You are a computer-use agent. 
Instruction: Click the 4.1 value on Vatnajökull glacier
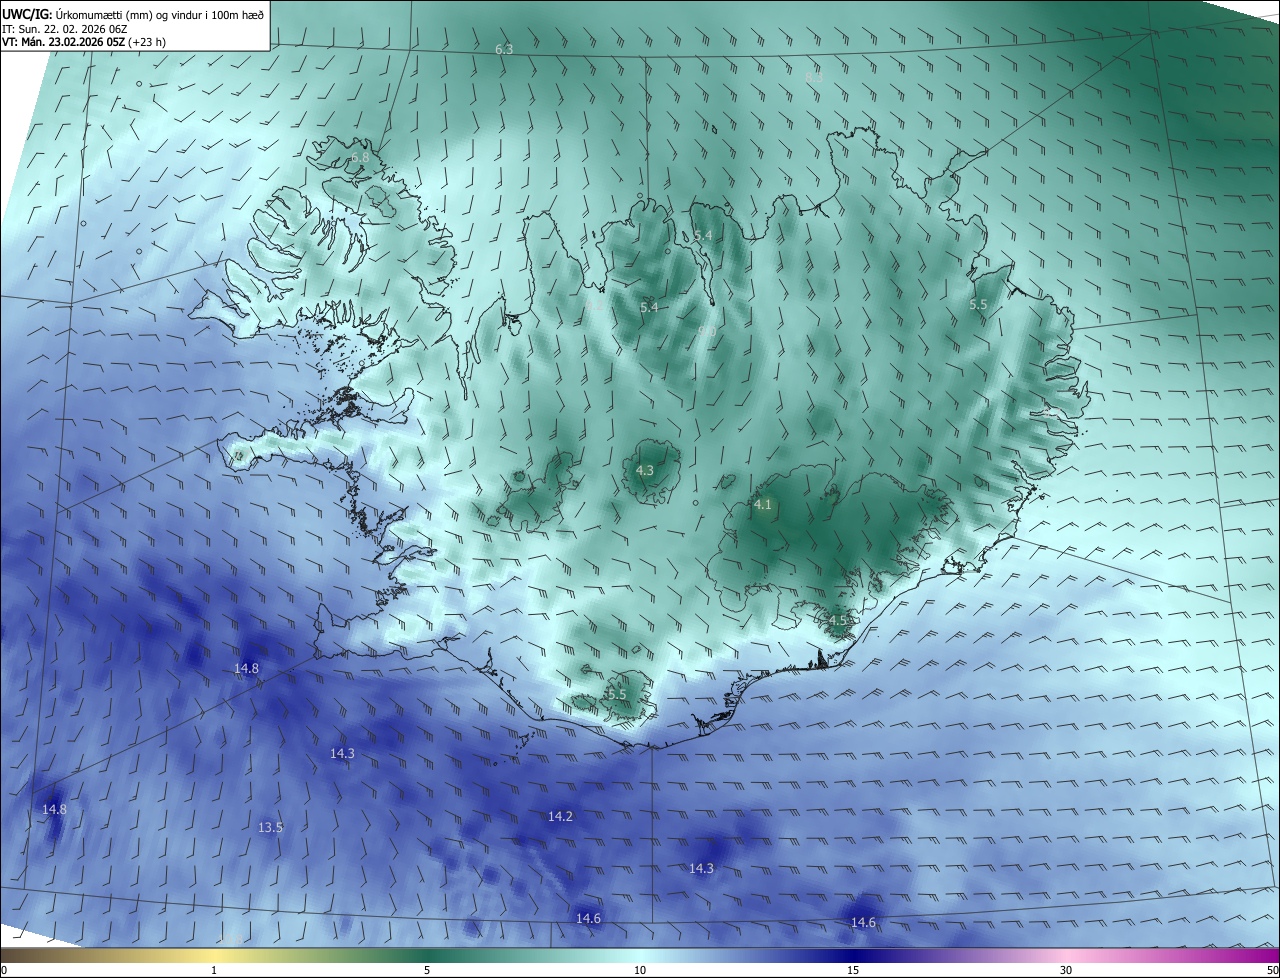point(763,505)
